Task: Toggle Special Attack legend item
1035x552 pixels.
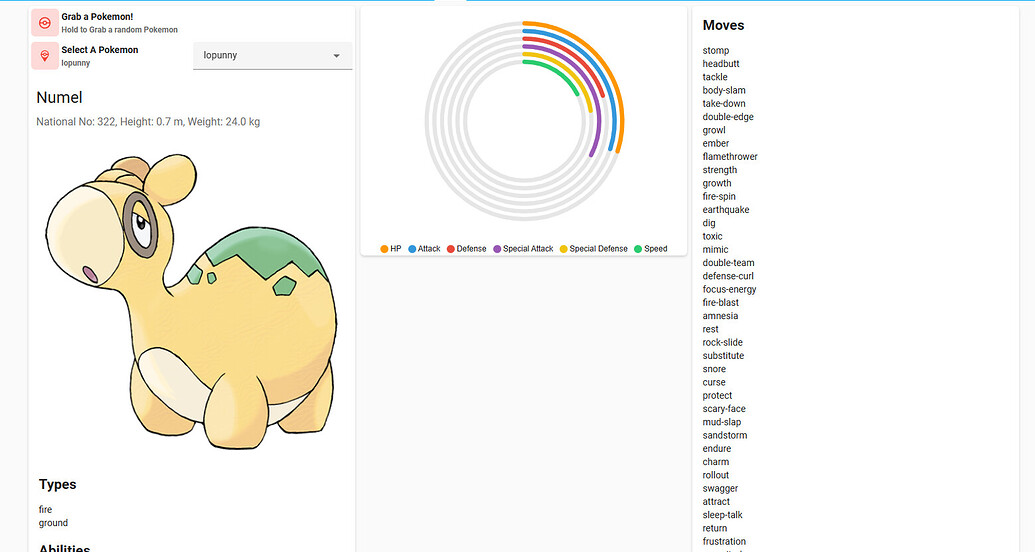Action: click(x=523, y=249)
